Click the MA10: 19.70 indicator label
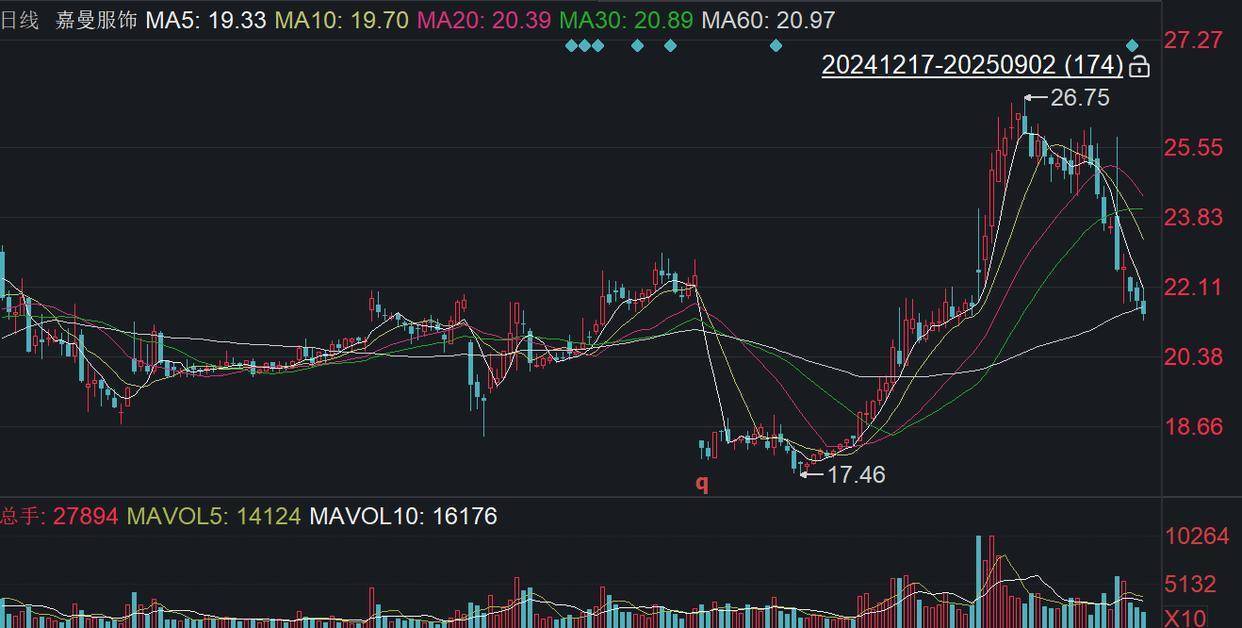The image size is (1242, 628). pyautogui.click(x=341, y=20)
